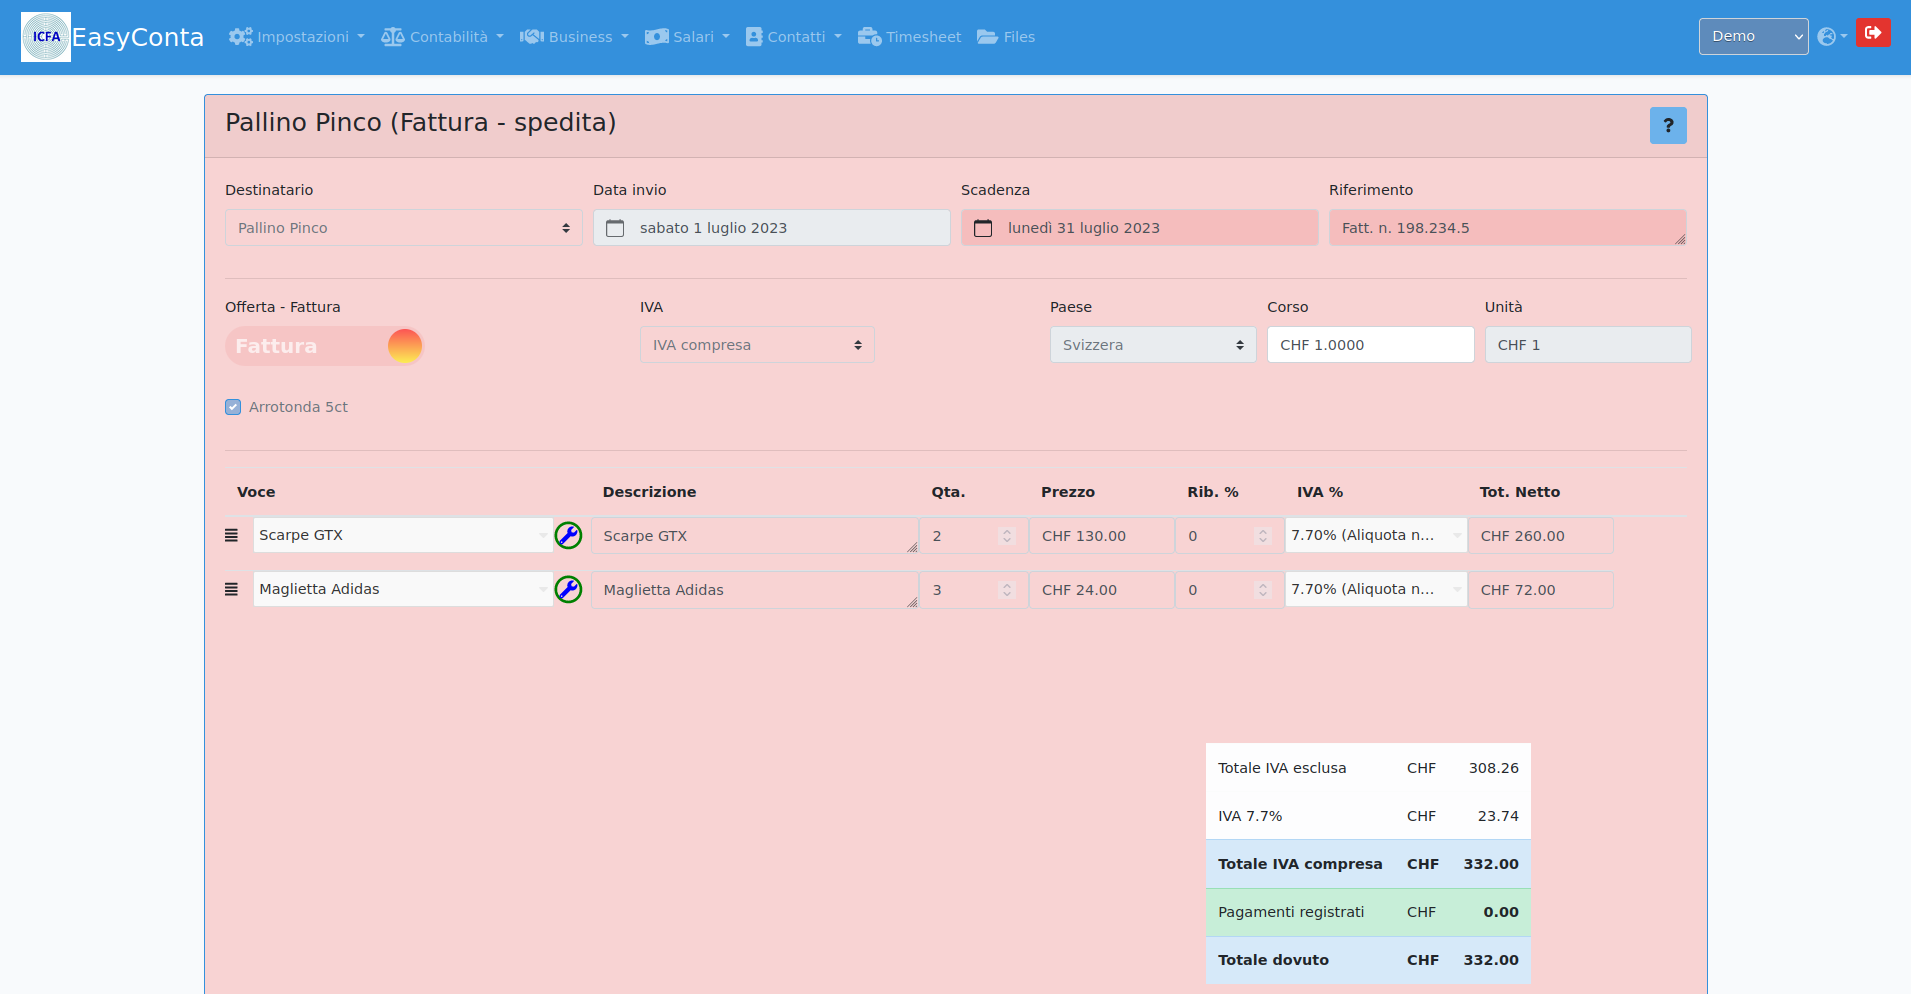Click the wrench icon for Maglietta Adidas
Viewport: 1911px width, 994px height.
tap(568, 589)
